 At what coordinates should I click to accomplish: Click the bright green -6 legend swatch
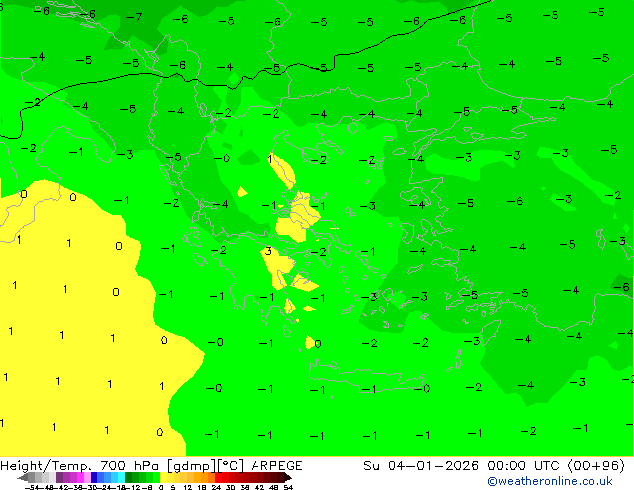(156, 477)
